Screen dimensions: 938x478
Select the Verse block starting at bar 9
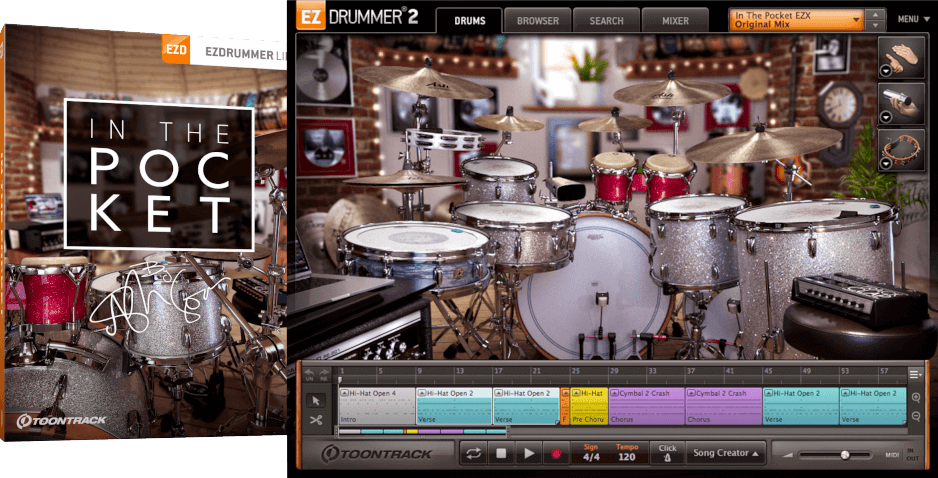point(454,406)
